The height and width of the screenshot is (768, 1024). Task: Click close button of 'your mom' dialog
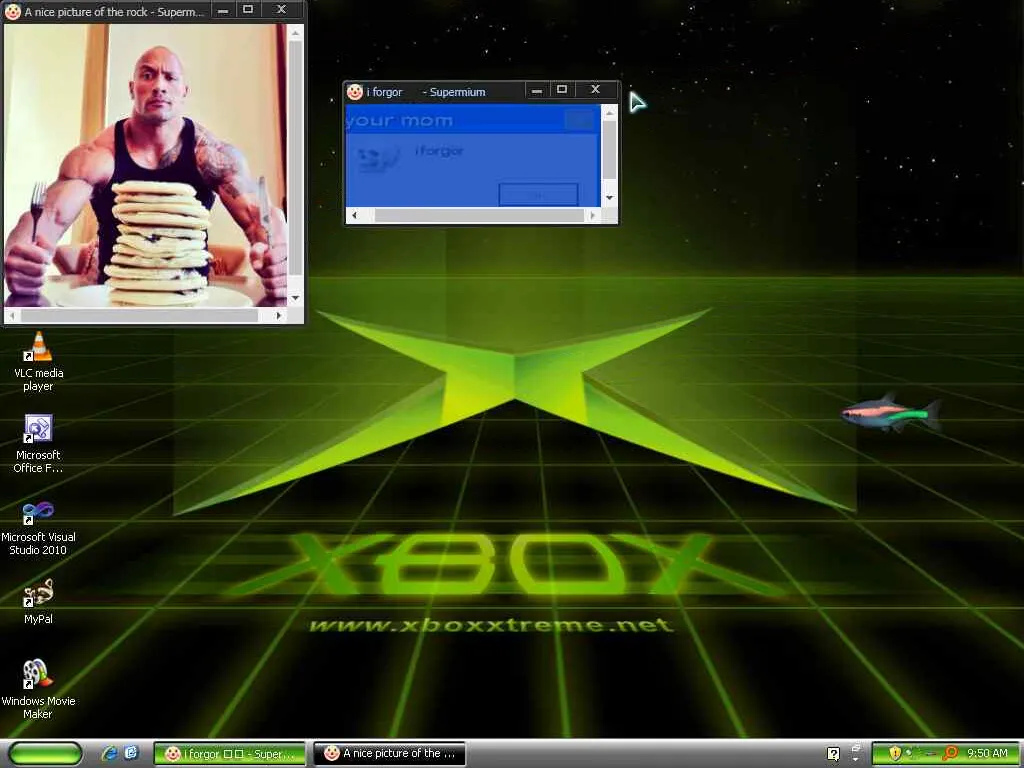579,120
